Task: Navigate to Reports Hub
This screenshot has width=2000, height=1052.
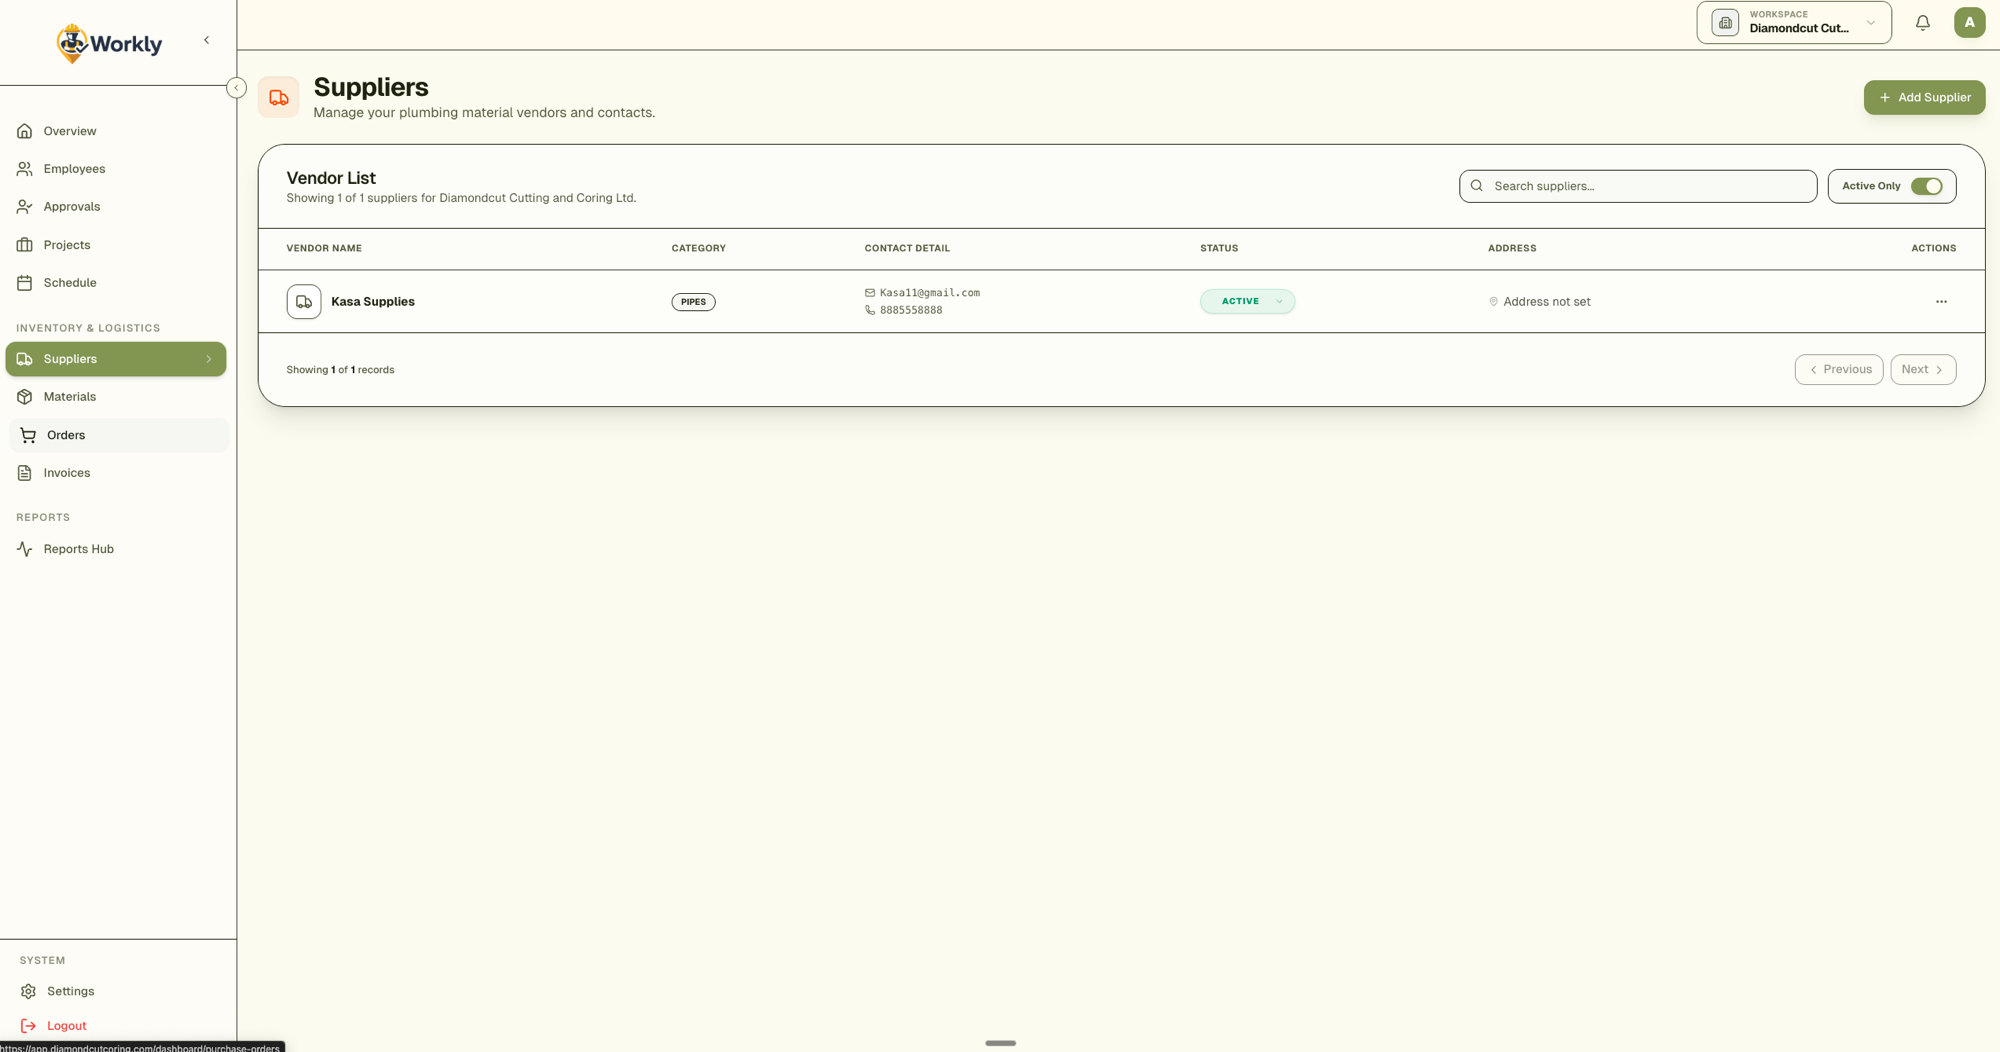Action: (78, 549)
